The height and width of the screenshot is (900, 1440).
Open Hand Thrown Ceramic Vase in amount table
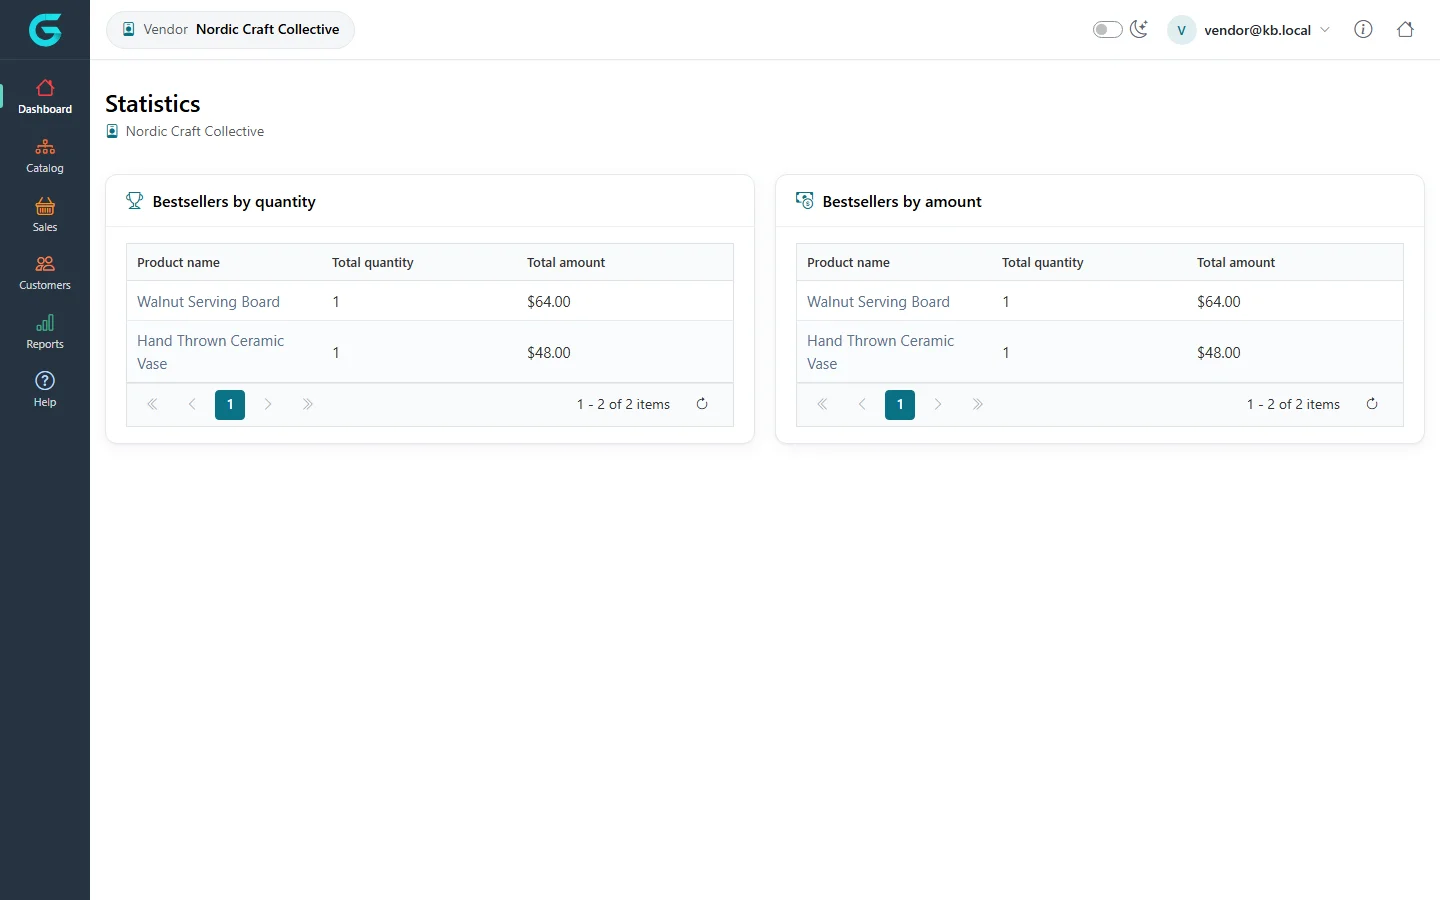(880, 352)
